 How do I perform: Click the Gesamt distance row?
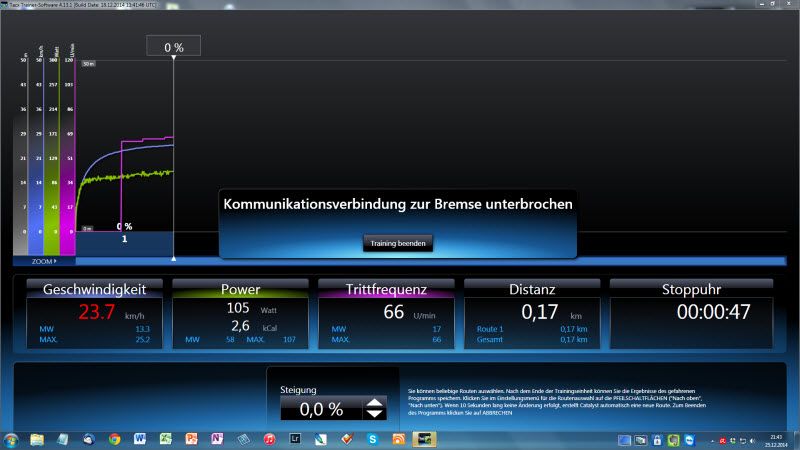click(x=532, y=339)
